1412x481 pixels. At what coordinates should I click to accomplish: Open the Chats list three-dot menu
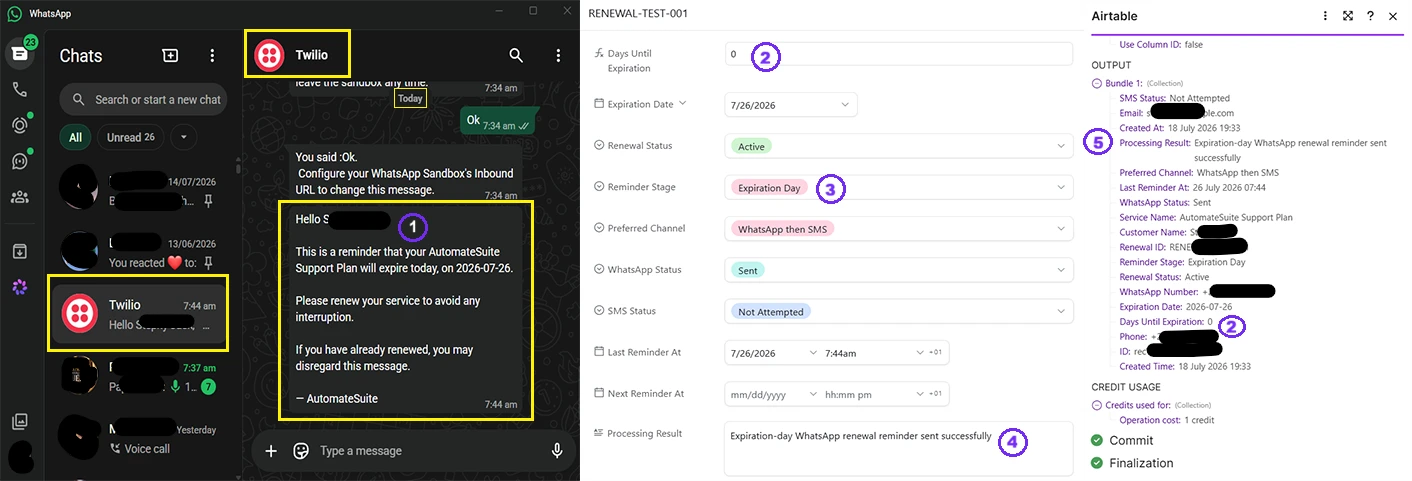coord(212,55)
